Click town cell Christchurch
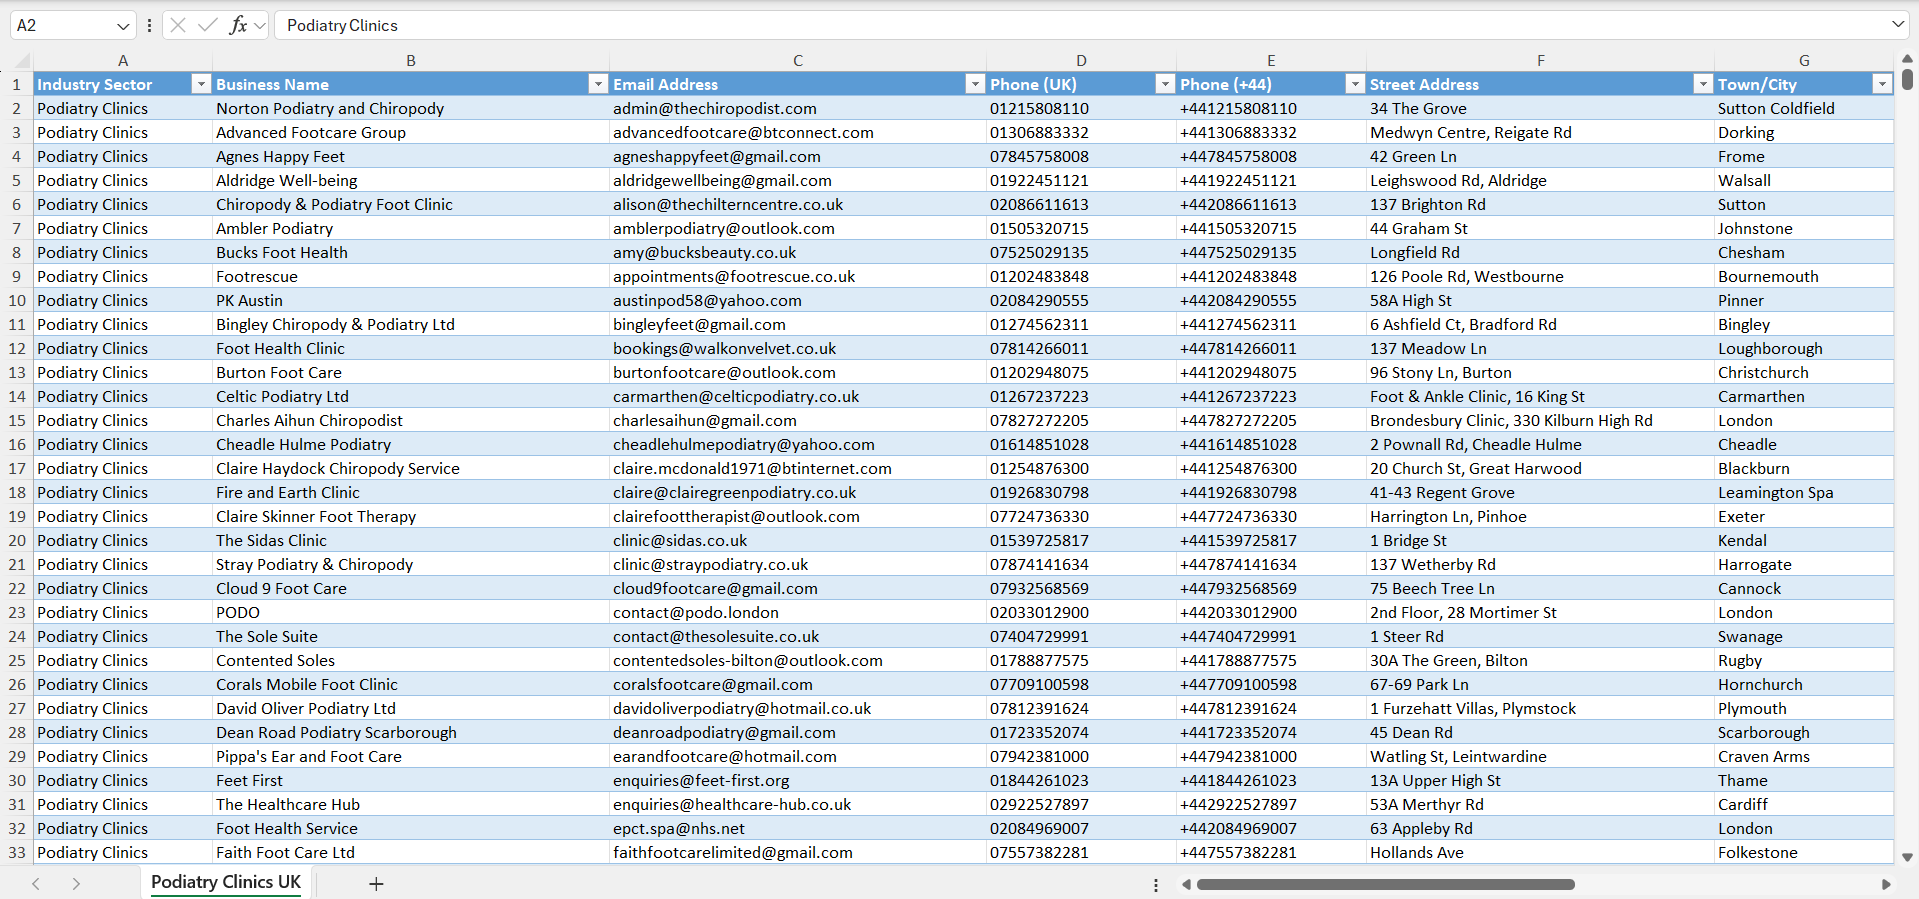1919x899 pixels. tap(1804, 372)
